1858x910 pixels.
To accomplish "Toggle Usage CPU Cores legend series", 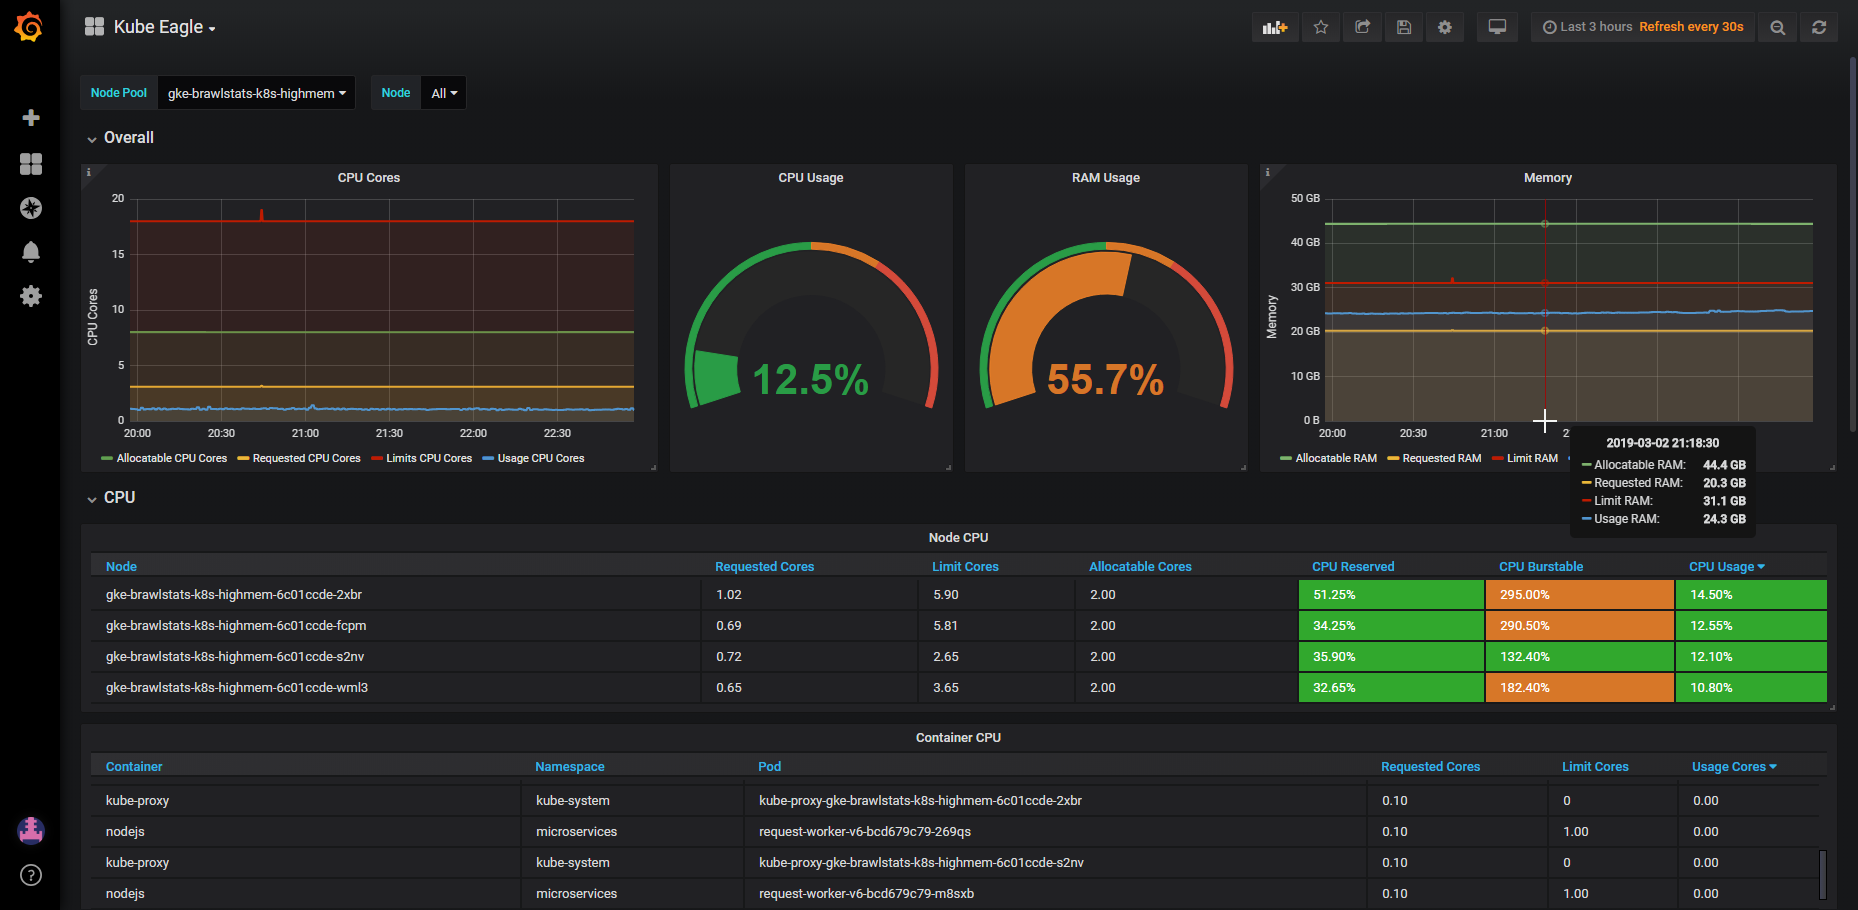I will [533, 458].
